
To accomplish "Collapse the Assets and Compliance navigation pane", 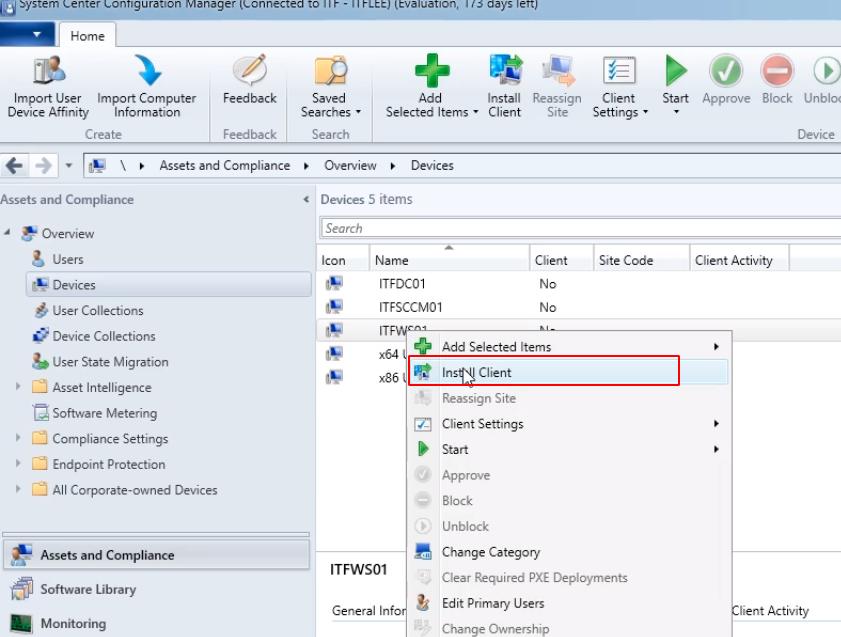I will [306, 199].
